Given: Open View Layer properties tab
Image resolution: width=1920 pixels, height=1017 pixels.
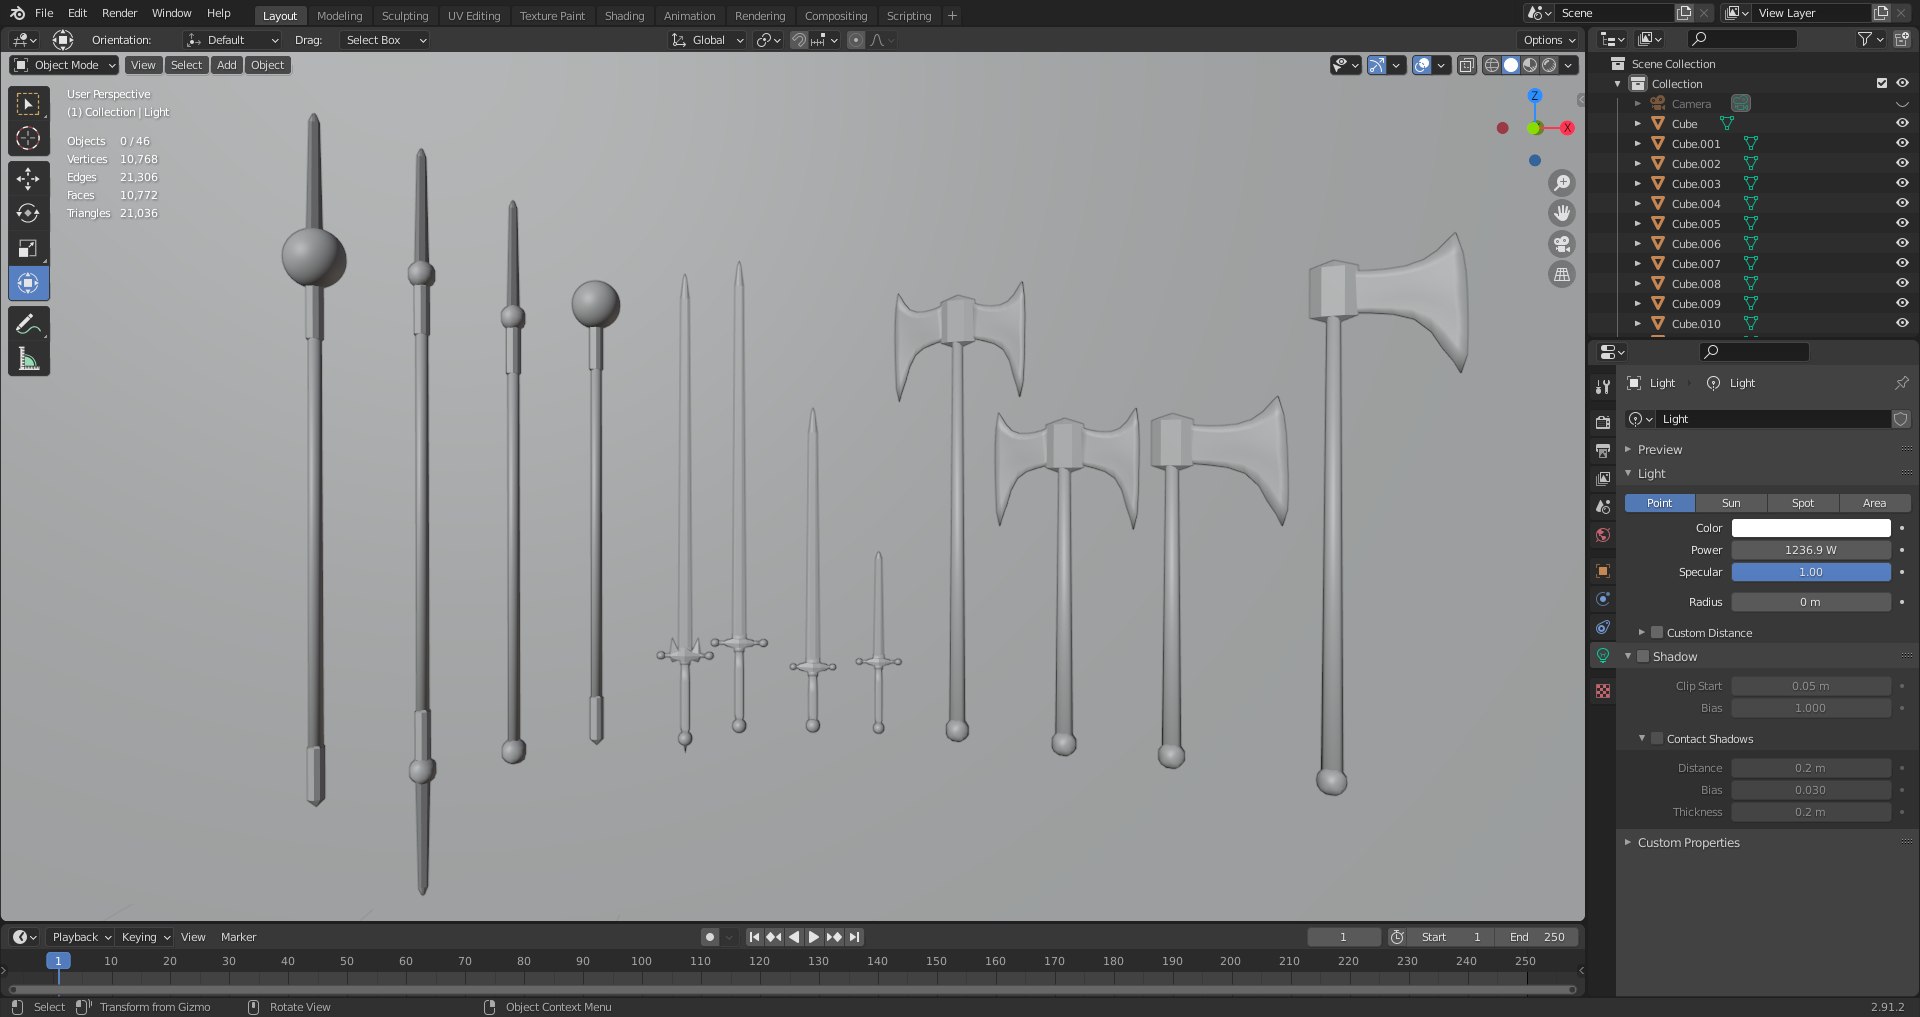Looking at the screenshot, I should (x=1603, y=478).
